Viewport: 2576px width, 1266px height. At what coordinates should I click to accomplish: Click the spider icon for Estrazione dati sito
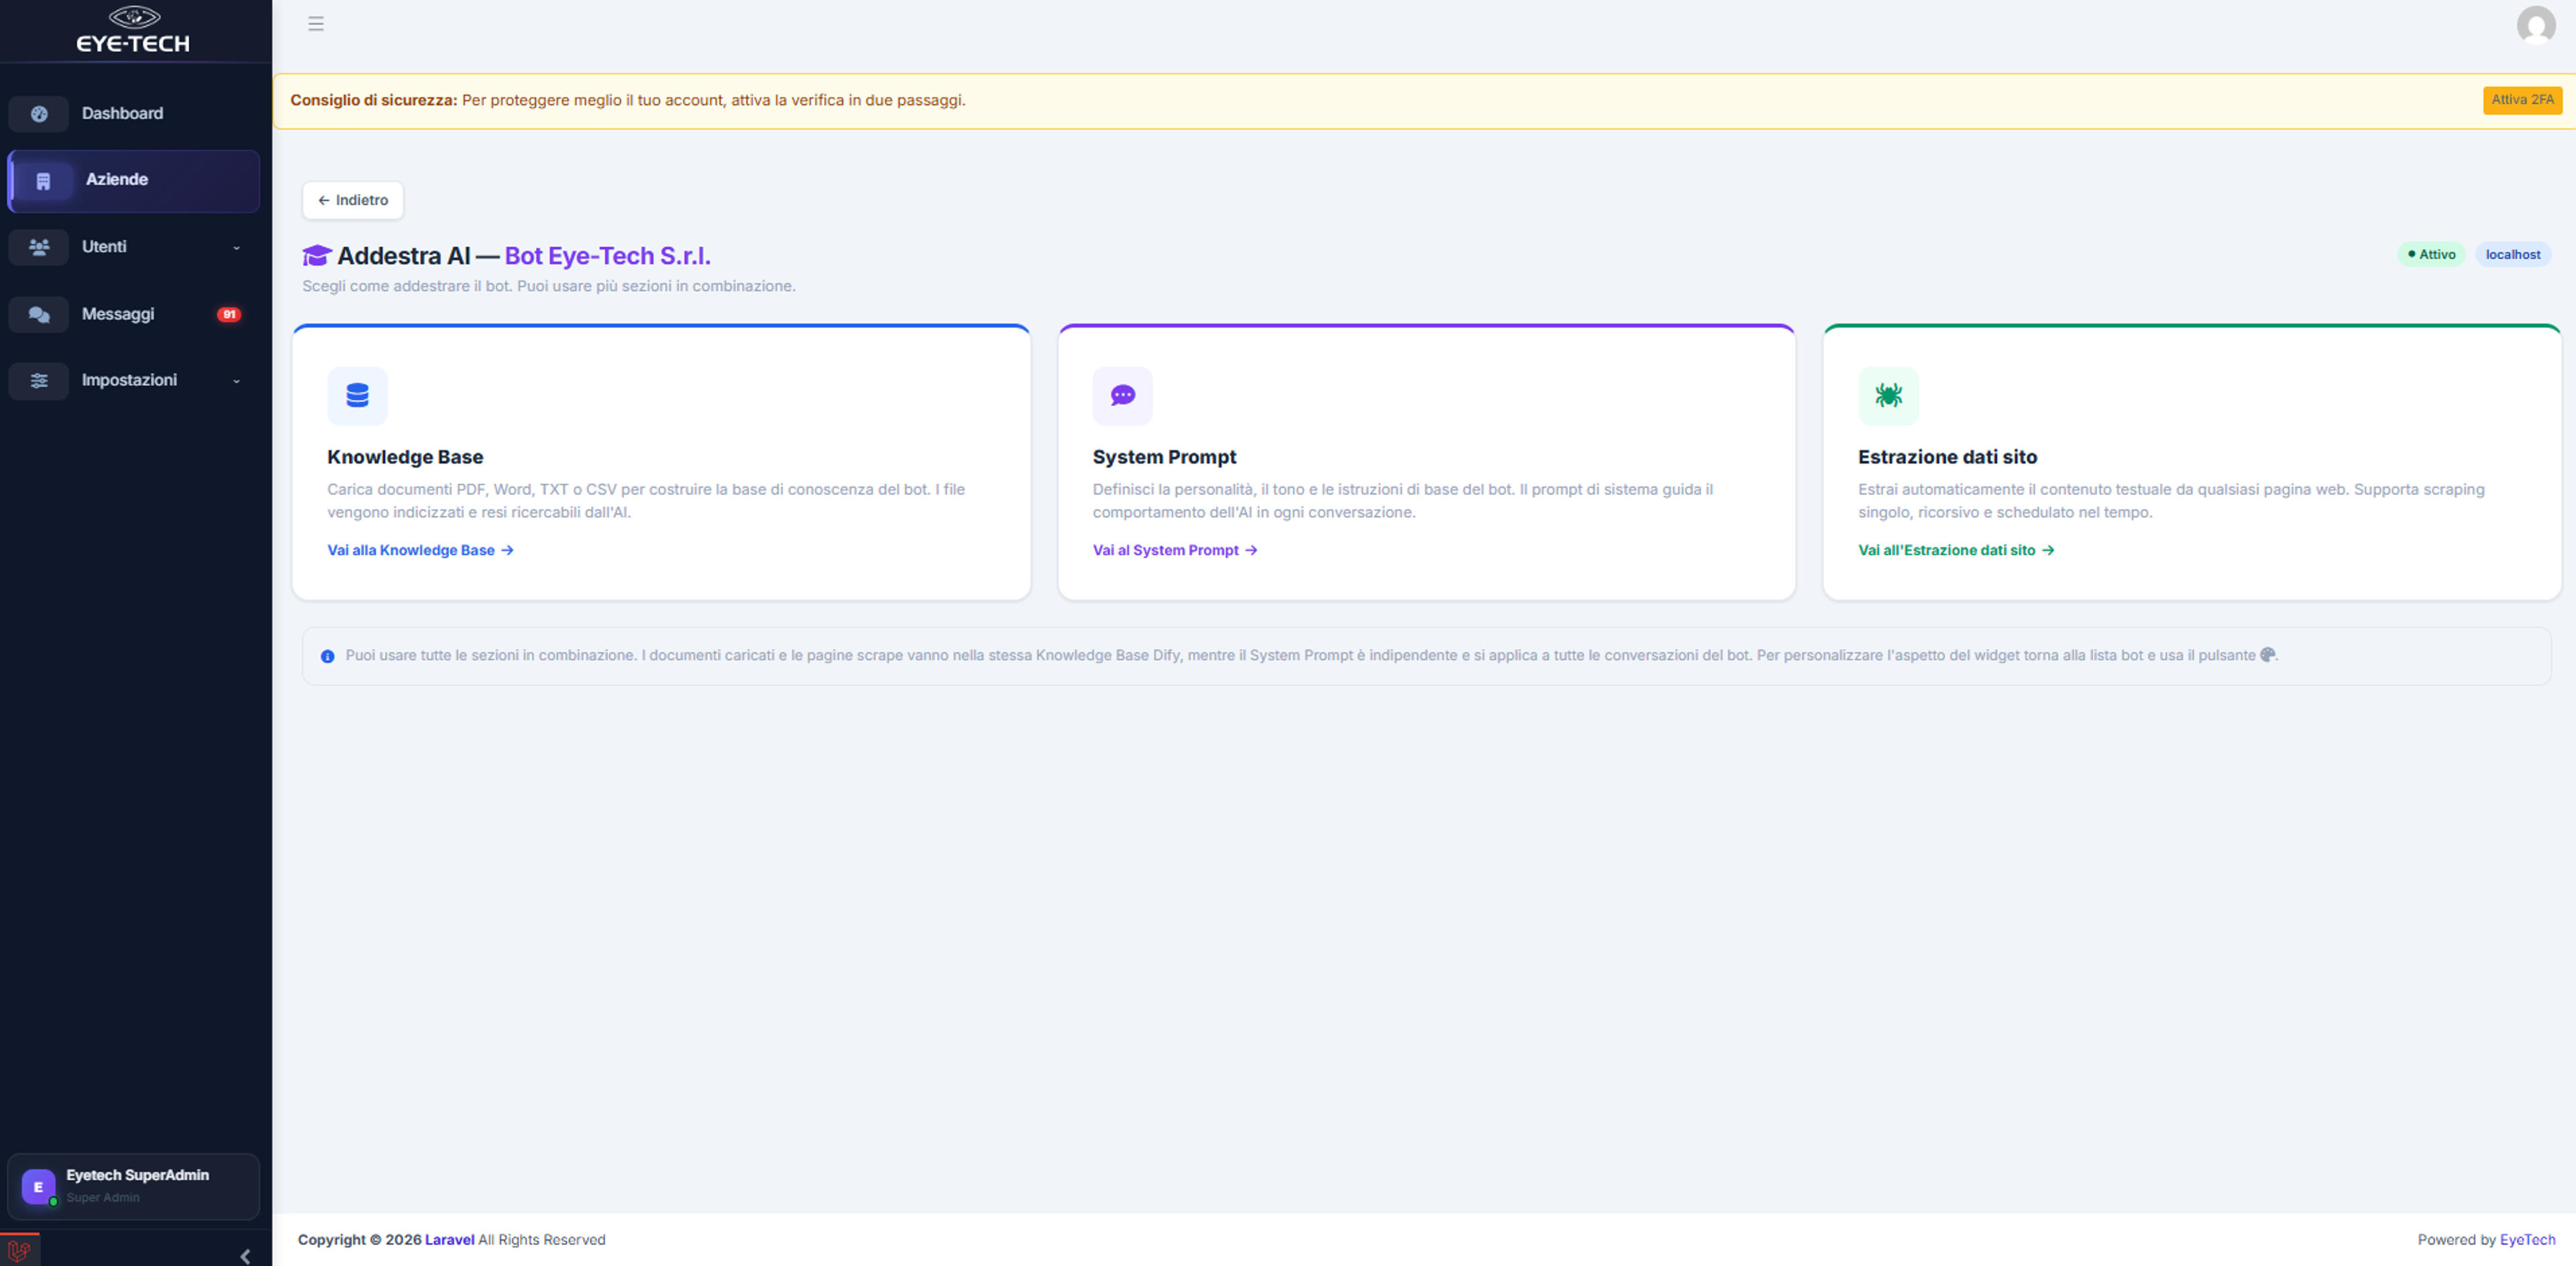tap(1888, 396)
